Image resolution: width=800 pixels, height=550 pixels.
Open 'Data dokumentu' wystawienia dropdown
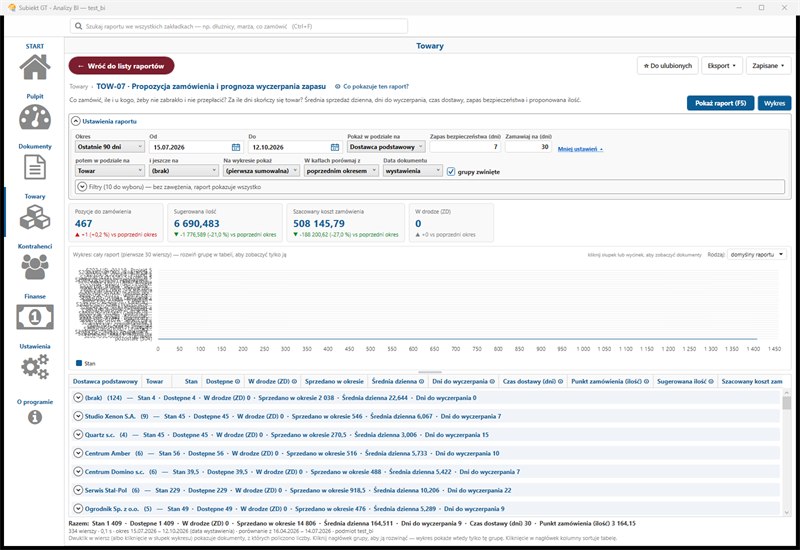click(x=413, y=171)
